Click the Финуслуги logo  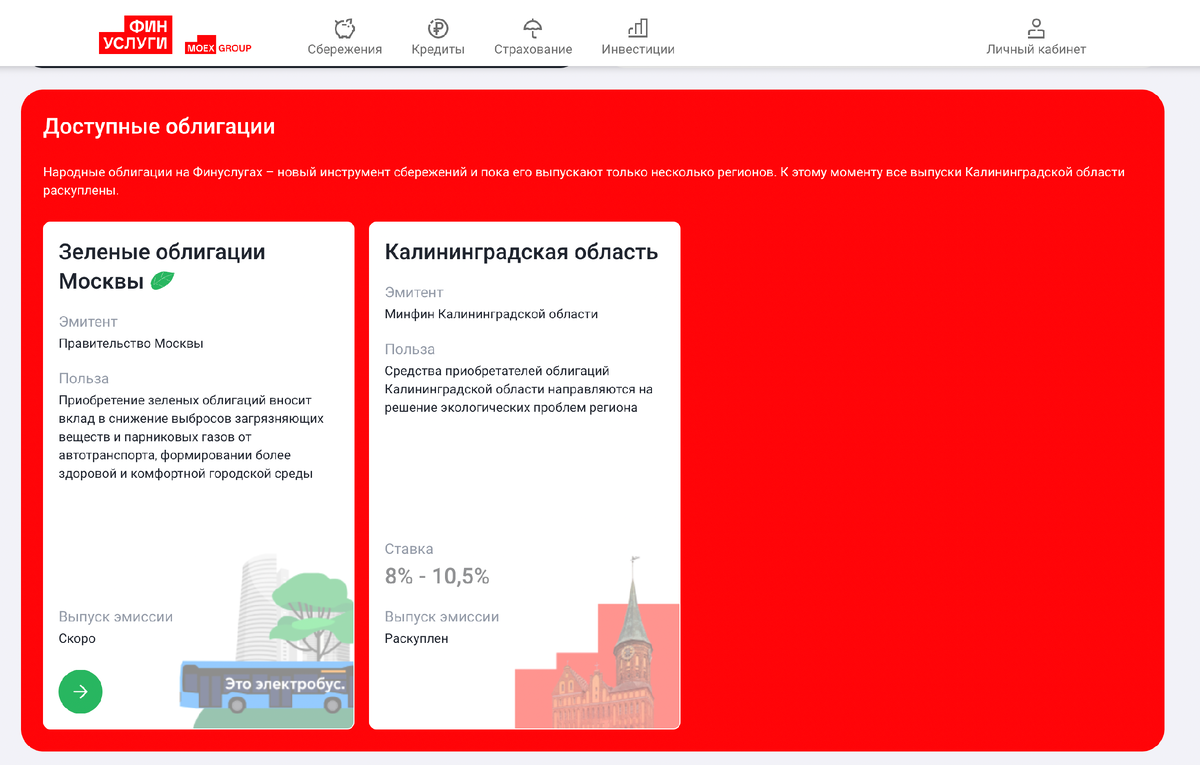pos(136,35)
